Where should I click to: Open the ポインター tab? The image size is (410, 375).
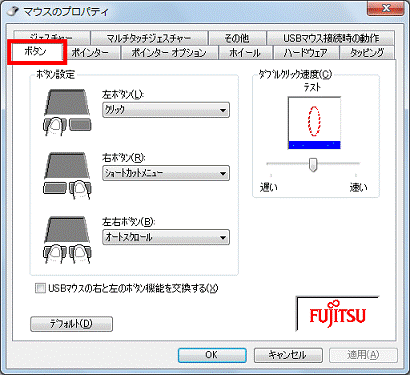91,53
